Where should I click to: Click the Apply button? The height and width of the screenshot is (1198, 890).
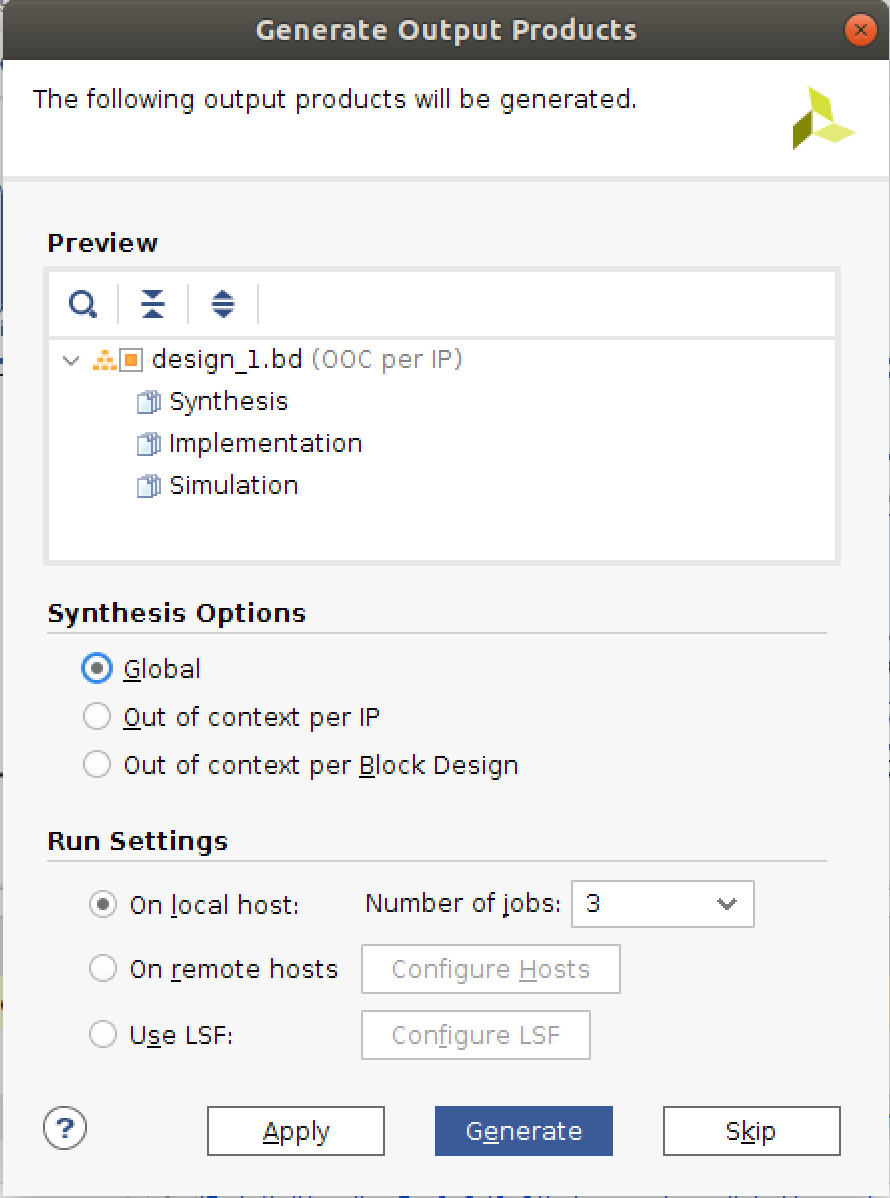pos(296,1131)
